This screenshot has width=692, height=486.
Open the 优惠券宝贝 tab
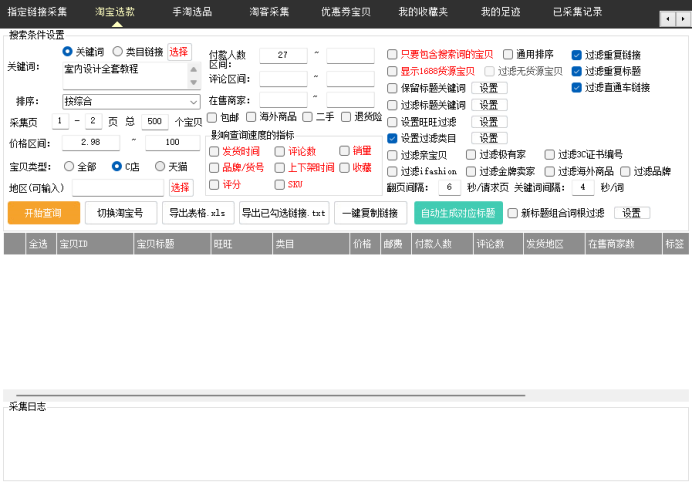pyautogui.click(x=345, y=12)
